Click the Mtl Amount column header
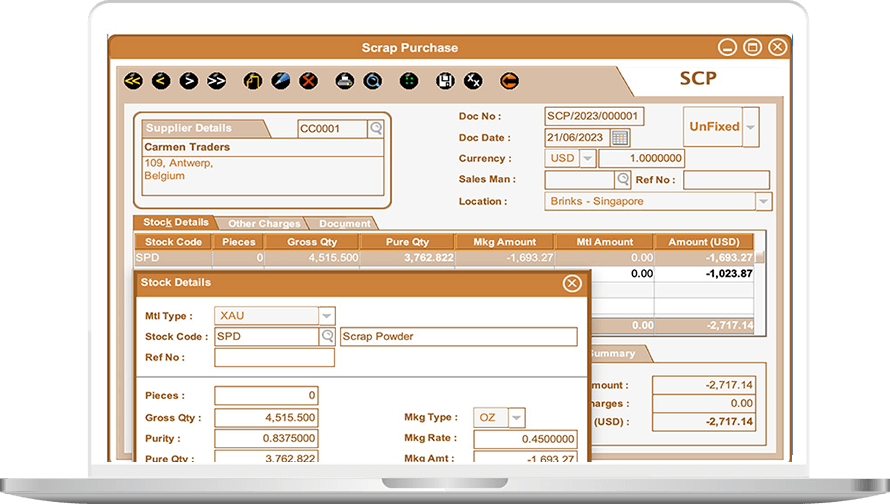This screenshot has height=504, width=890. point(604,242)
